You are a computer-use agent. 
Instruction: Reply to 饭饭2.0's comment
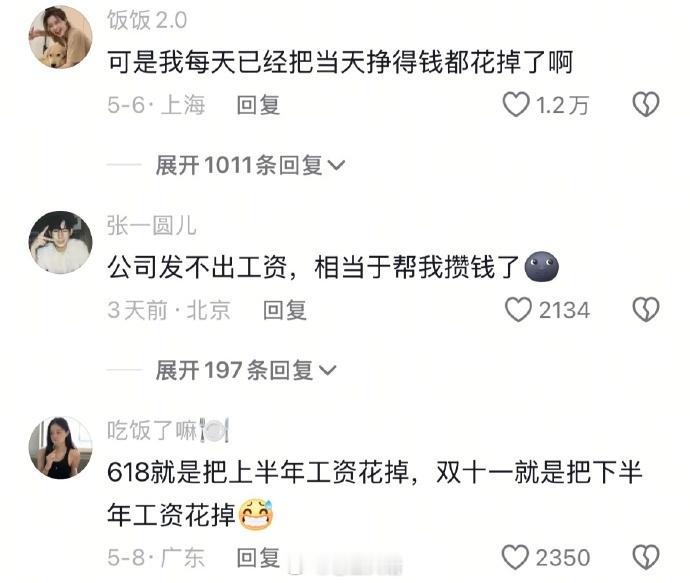click(258, 105)
